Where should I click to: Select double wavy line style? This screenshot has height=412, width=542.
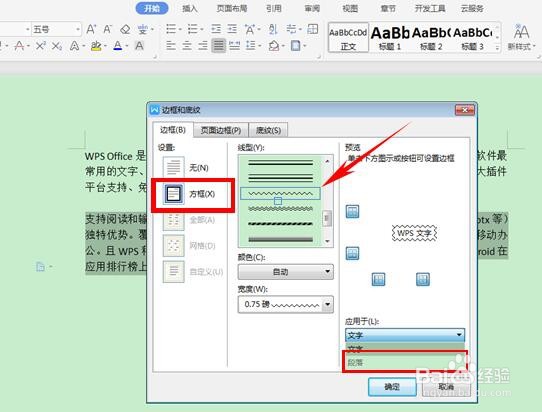[x=280, y=208]
